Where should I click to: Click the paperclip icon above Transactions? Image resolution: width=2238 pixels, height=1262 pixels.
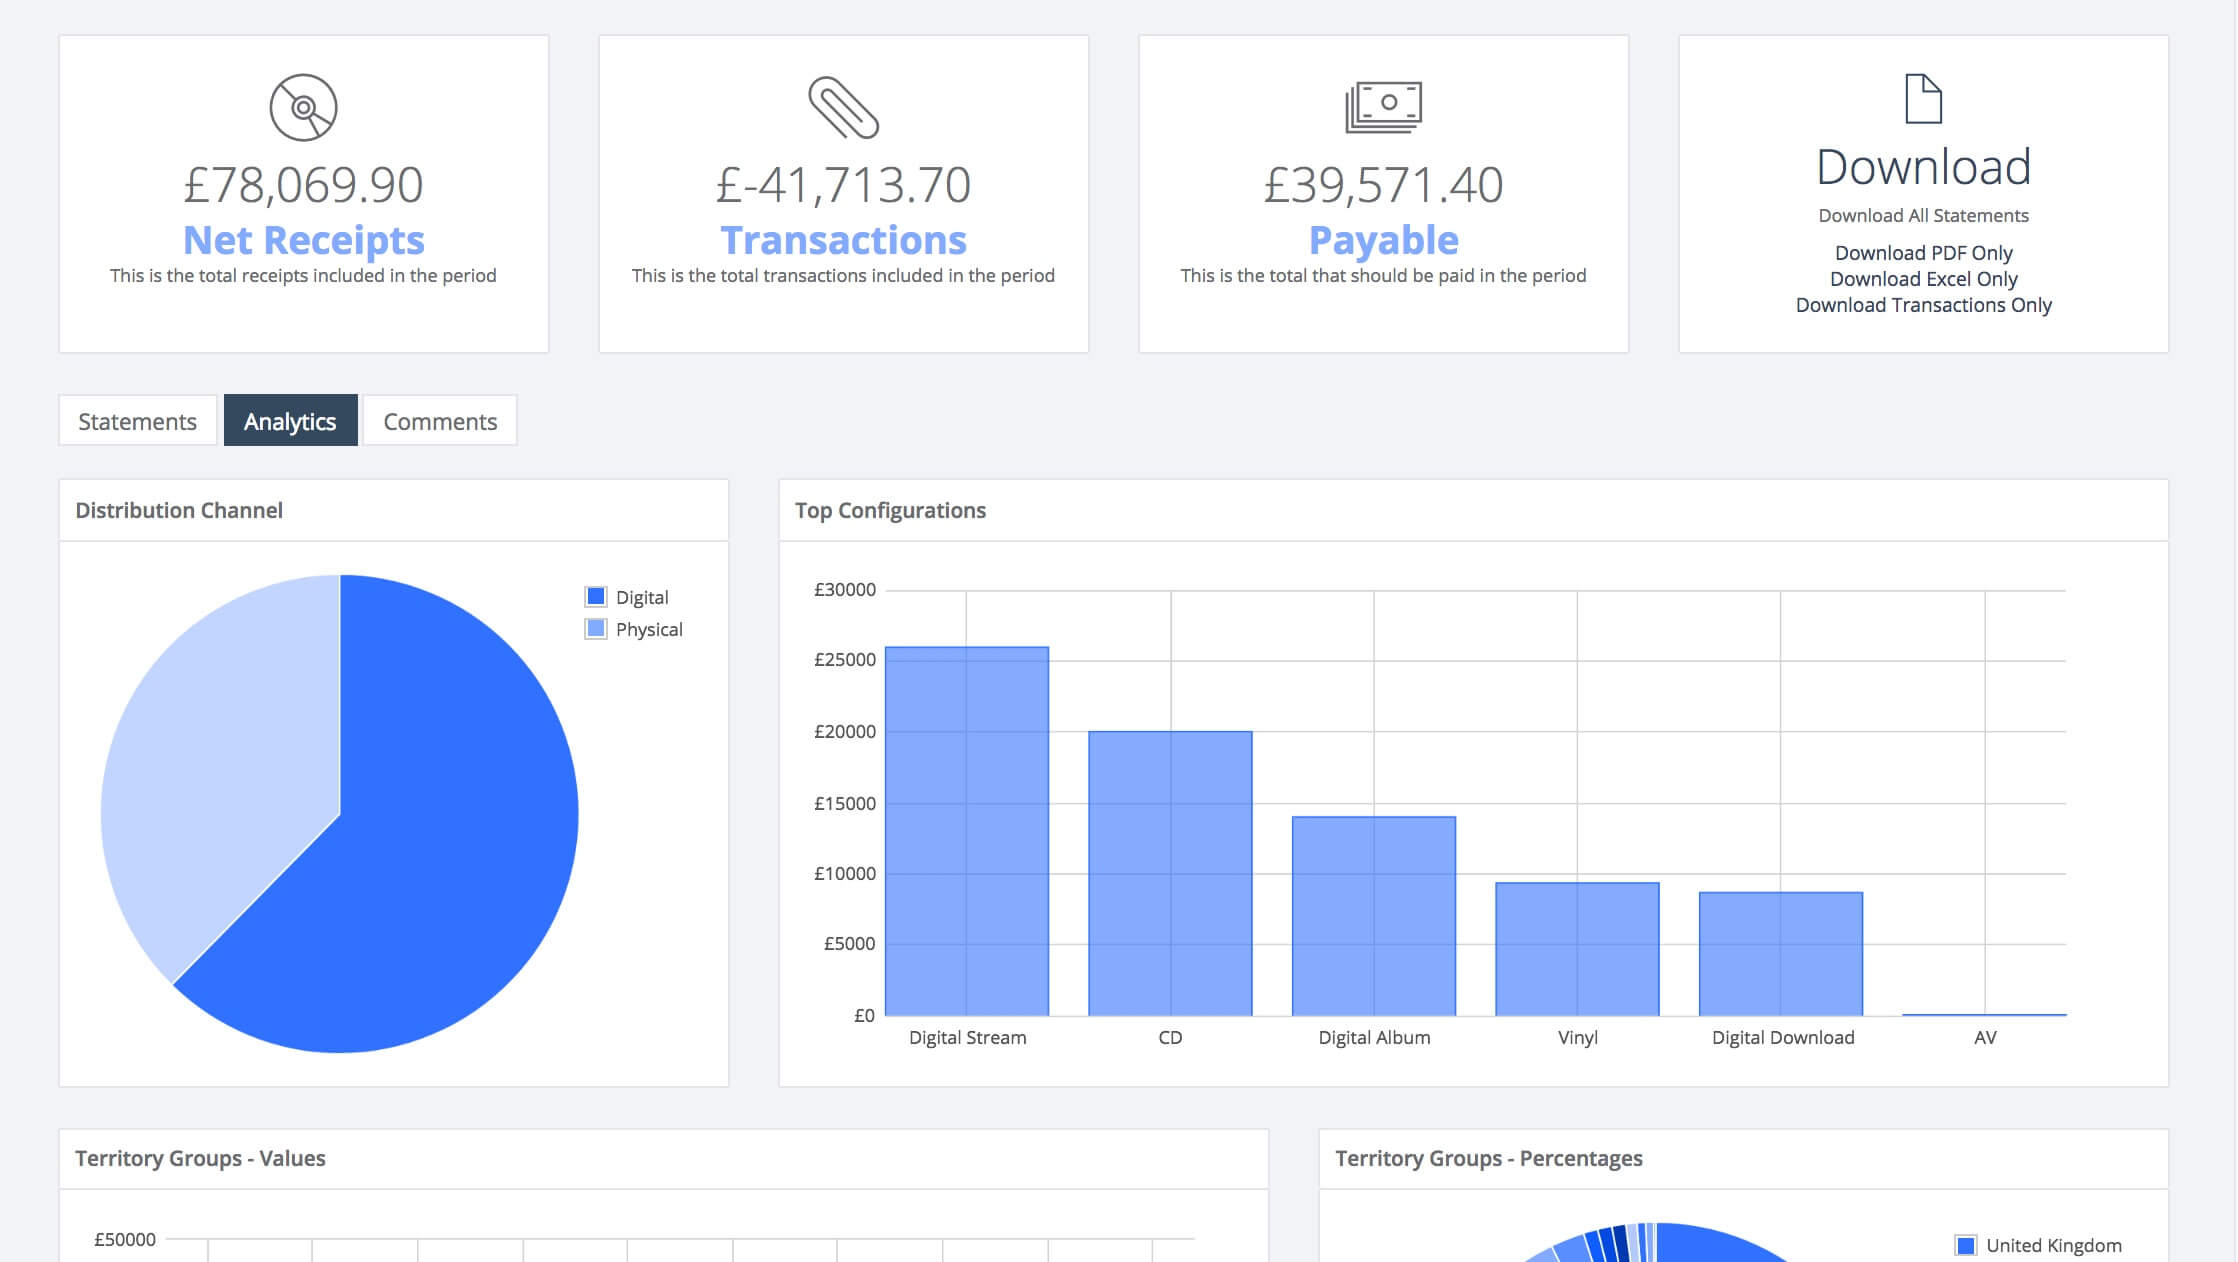click(843, 107)
